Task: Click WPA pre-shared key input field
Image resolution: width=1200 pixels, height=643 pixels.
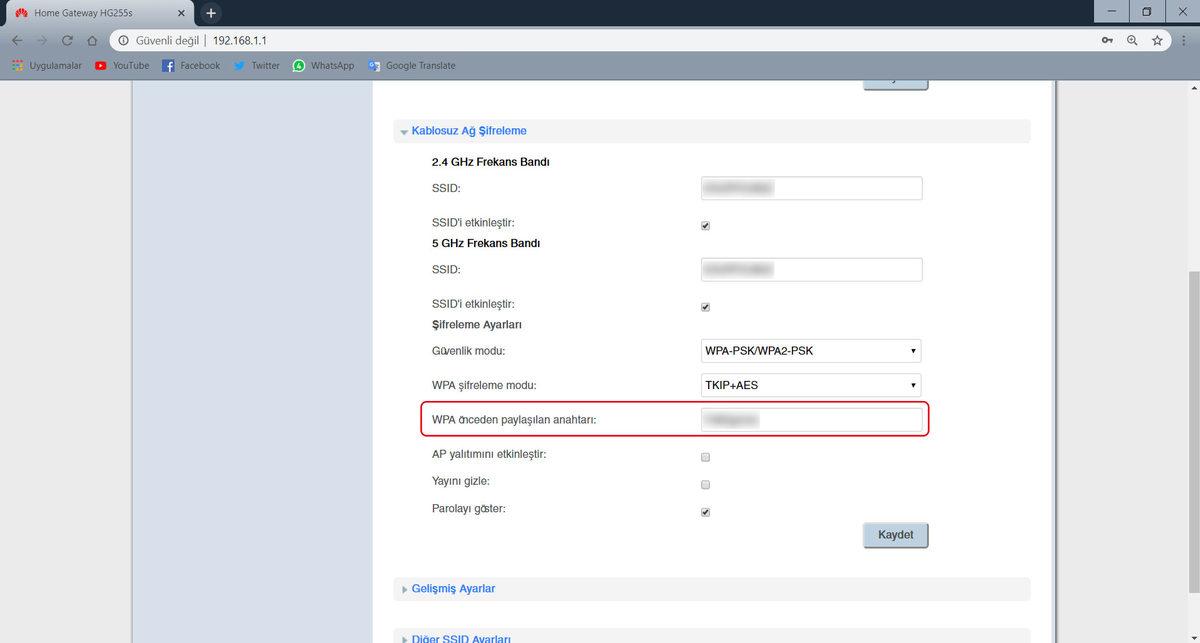Action: (x=811, y=420)
